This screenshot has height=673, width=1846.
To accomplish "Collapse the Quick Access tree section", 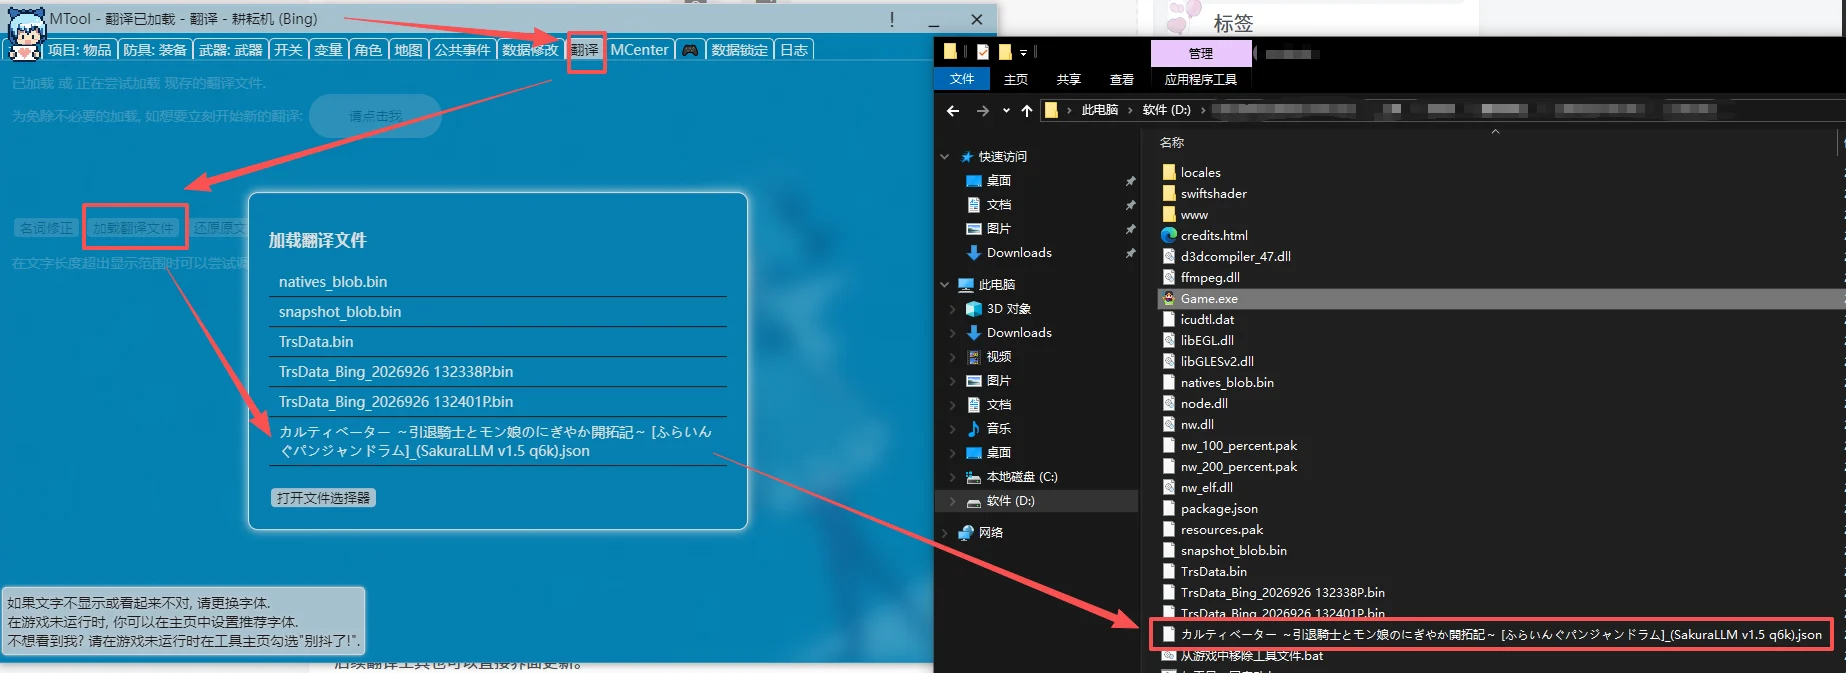I will pyautogui.click(x=945, y=157).
